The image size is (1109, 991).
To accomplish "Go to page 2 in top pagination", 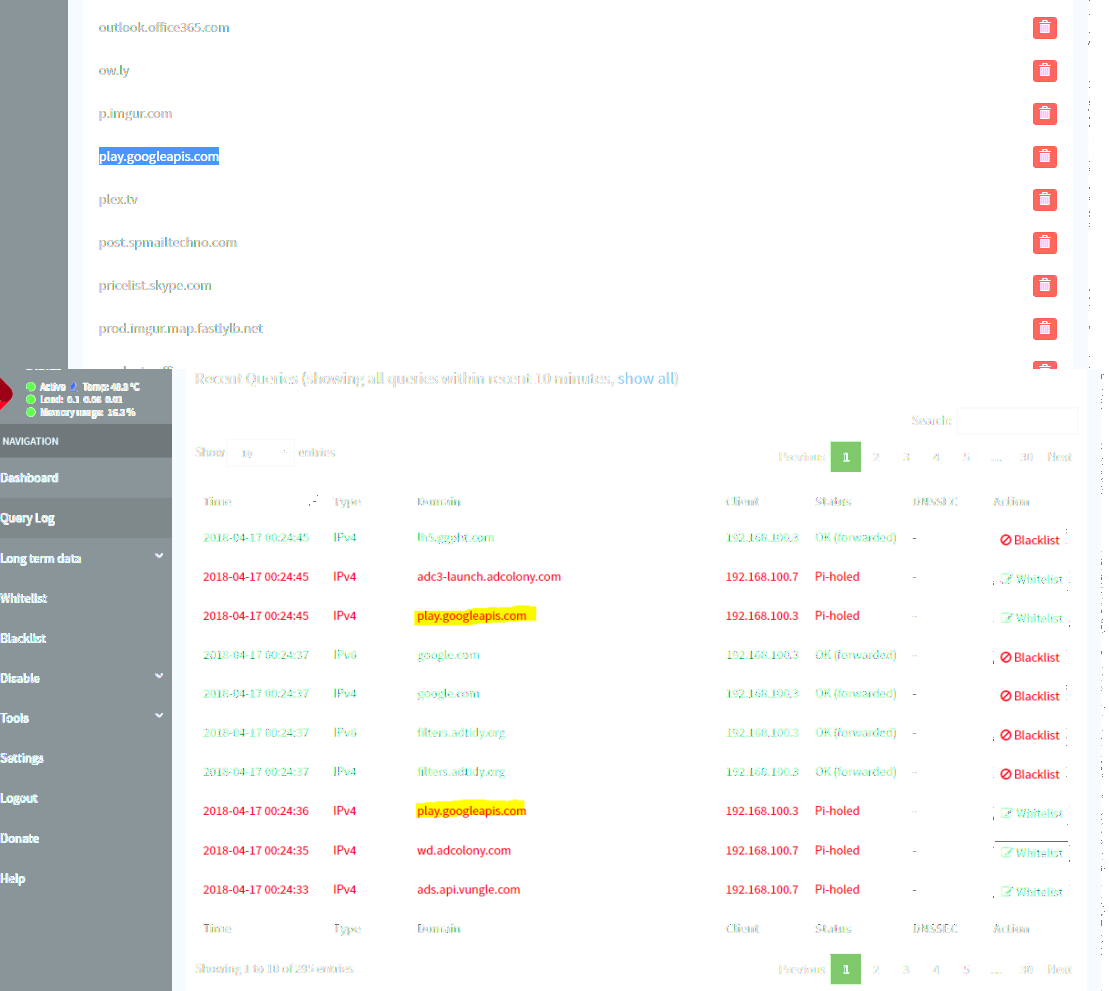I will 875,457.
